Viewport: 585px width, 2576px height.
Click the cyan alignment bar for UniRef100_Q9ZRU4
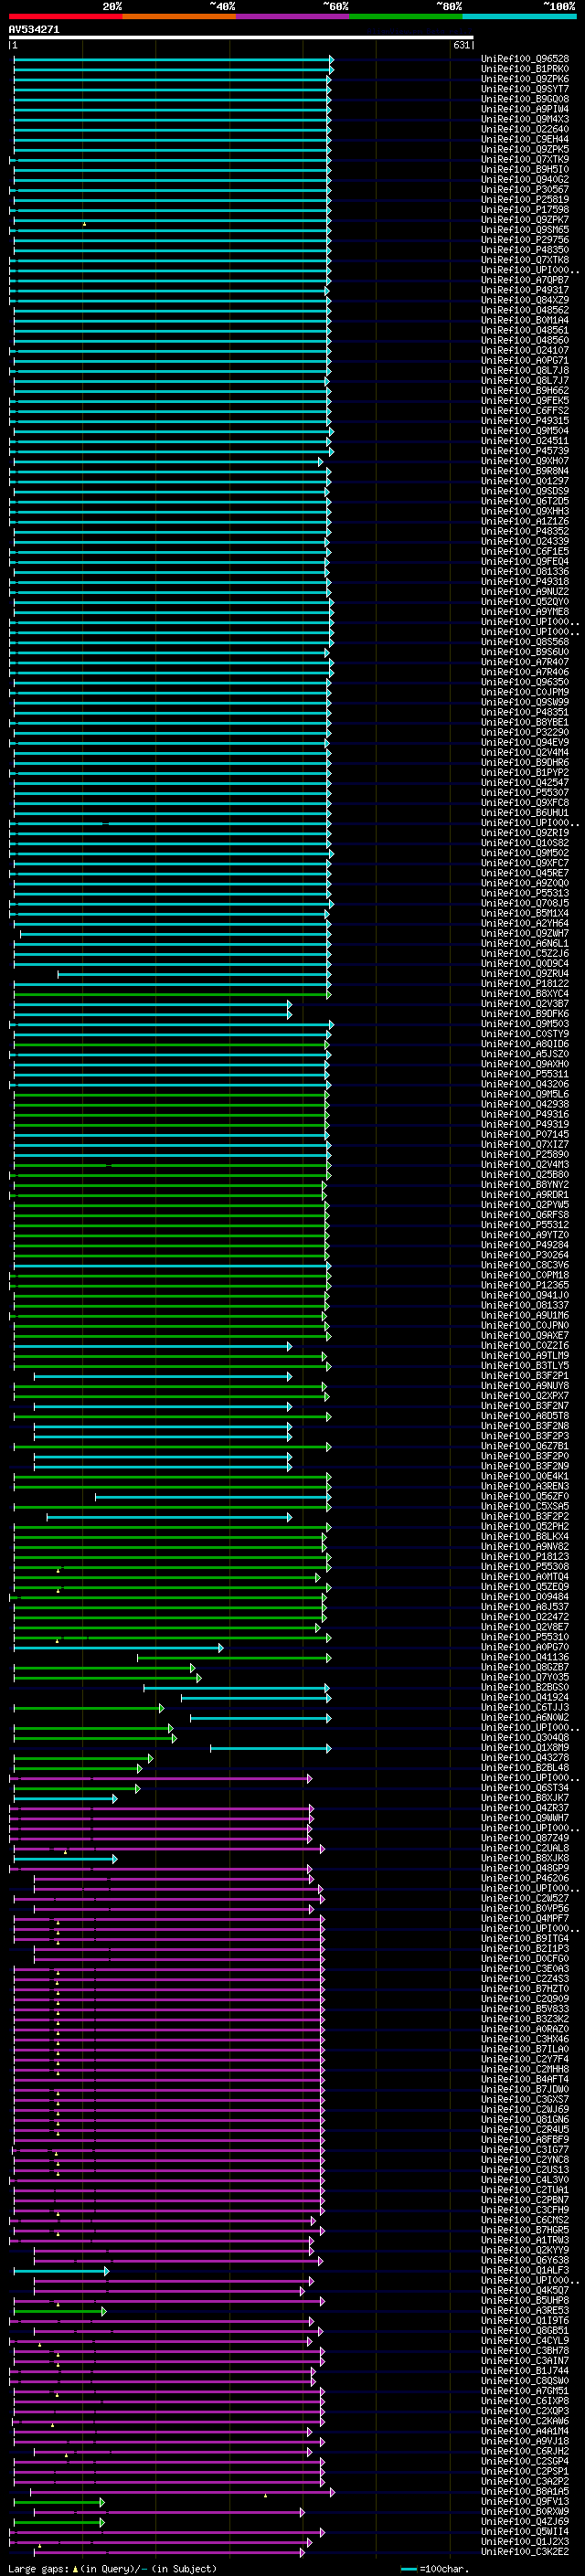194,974
